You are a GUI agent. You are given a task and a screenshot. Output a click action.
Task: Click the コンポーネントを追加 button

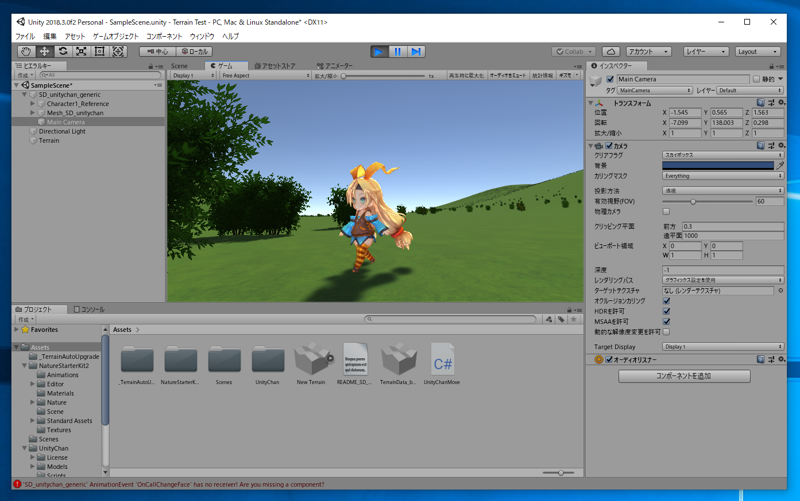point(684,376)
